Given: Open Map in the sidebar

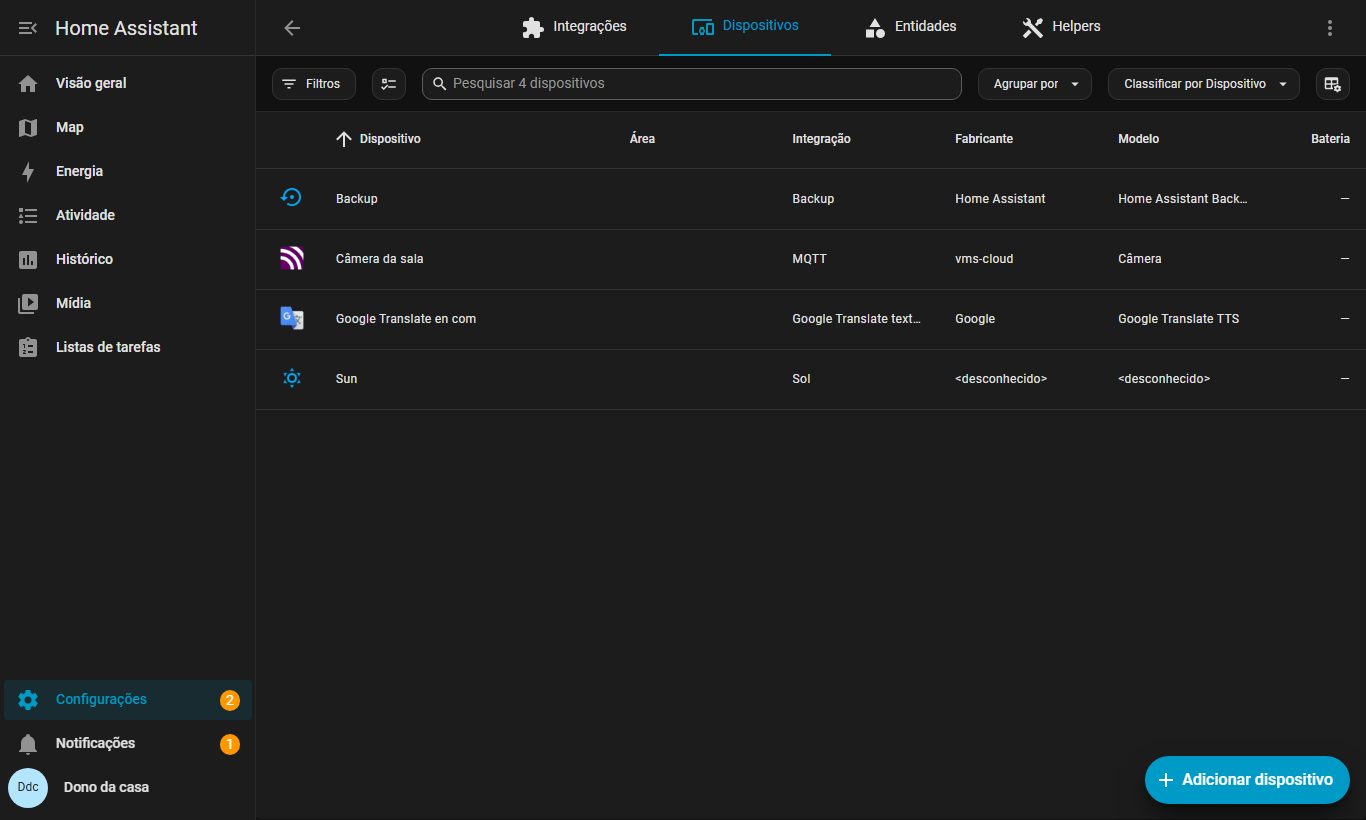Looking at the screenshot, I should (128, 127).
